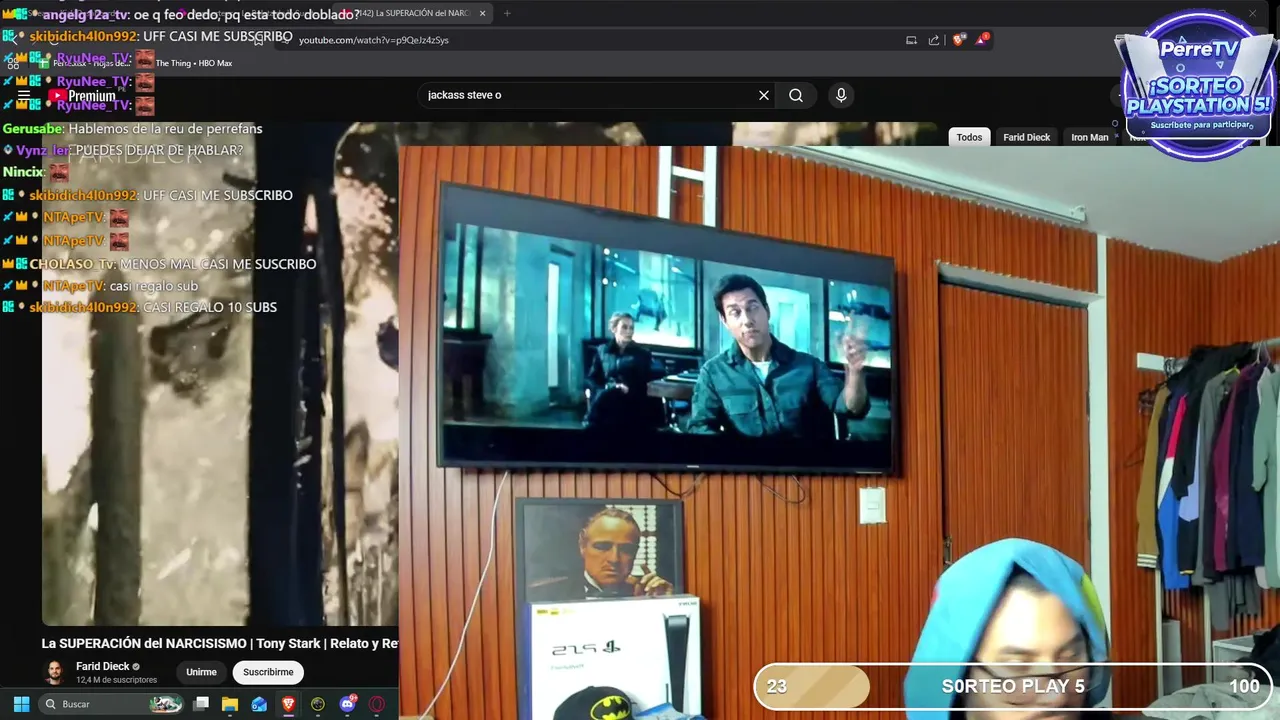This screenshot has width=1280, height=720.
Task: Click the Nincix chat username
Action: (24, 172)
